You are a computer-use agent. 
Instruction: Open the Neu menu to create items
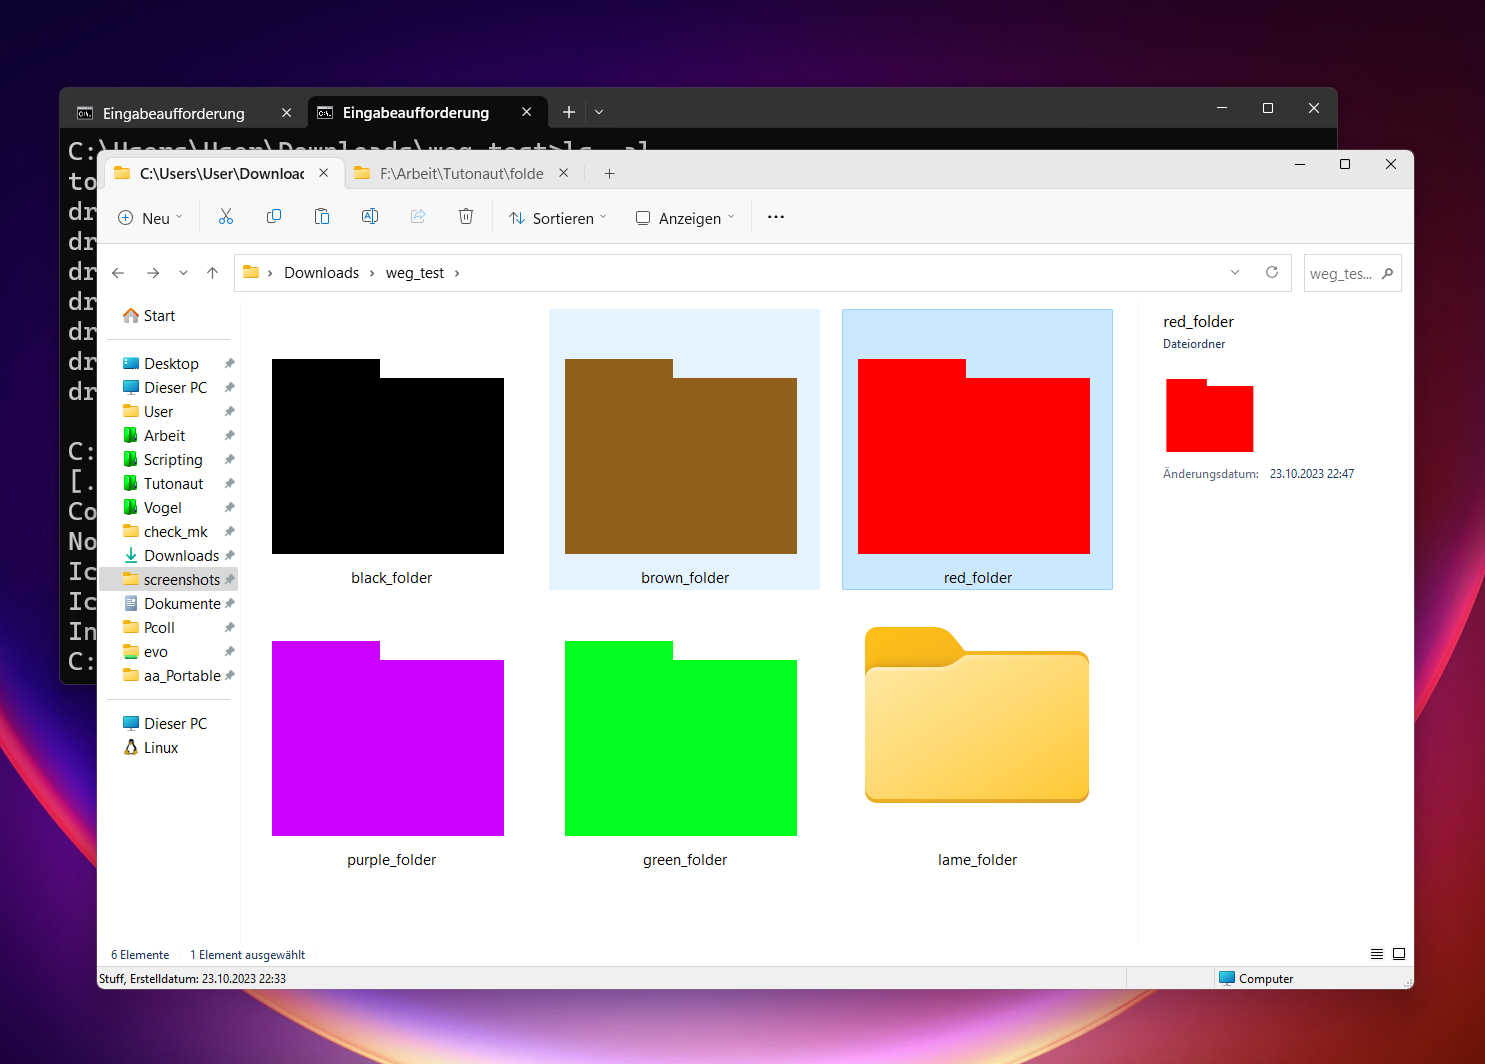(149, 217)
